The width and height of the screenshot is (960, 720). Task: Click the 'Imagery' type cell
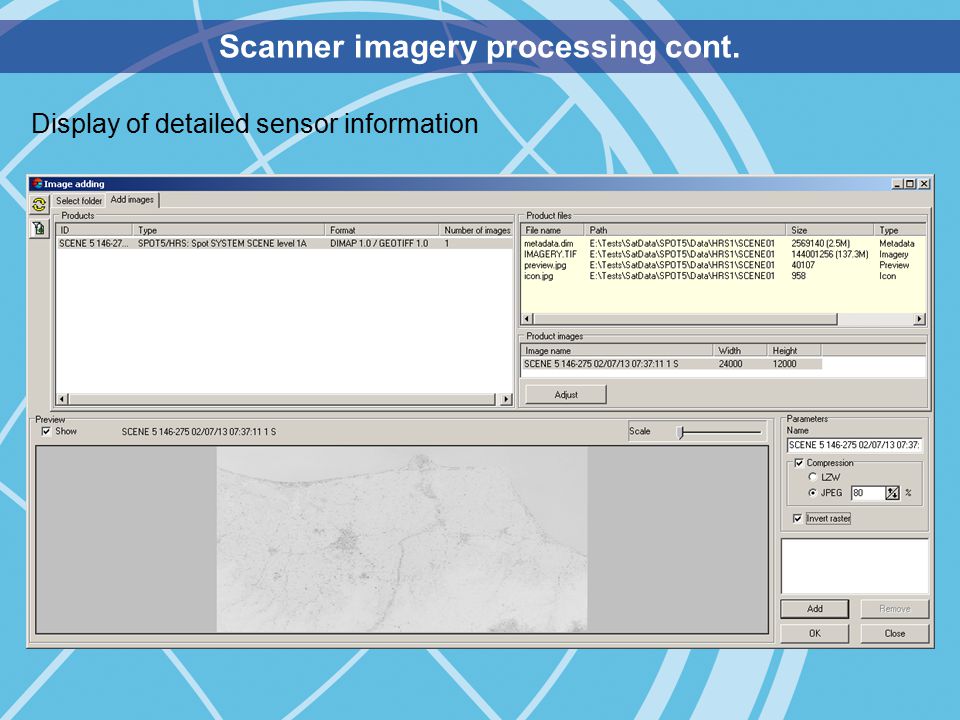[x=894, y=254]
